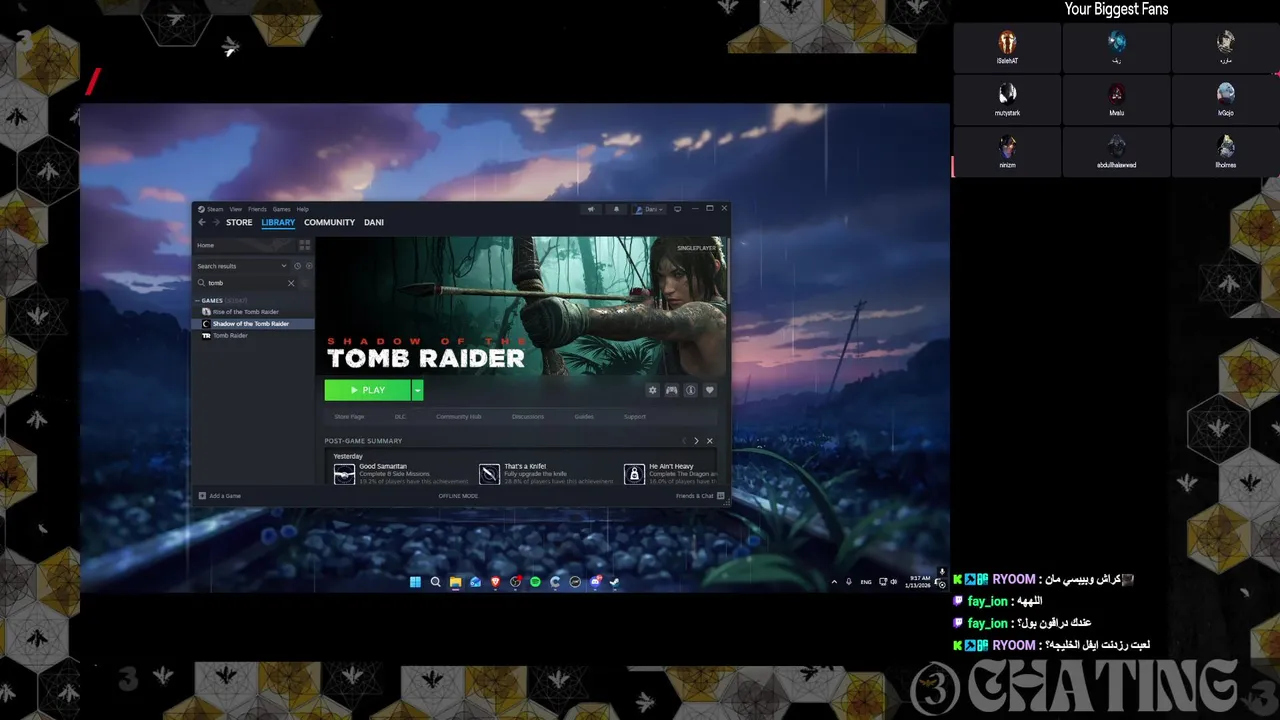The image size is (1280, 720).
Task: Click the ready-to-play filter icon
Action: [x=308, y=266]
